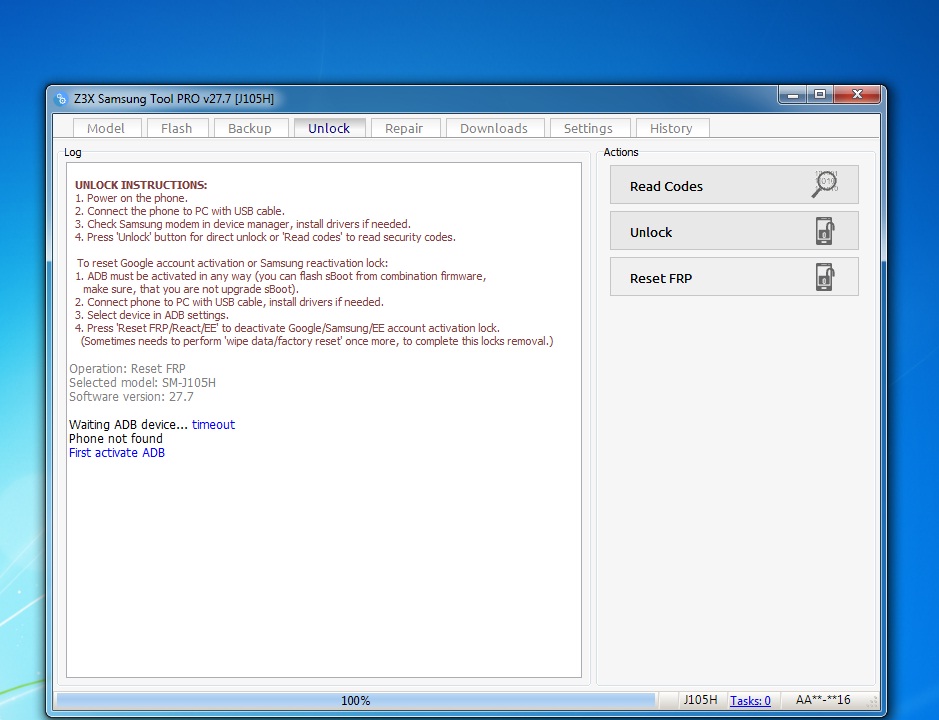939x720 pixels.
Task: Click the Unlock action button label
Action: pyautogui.click(x=651, y=232)
